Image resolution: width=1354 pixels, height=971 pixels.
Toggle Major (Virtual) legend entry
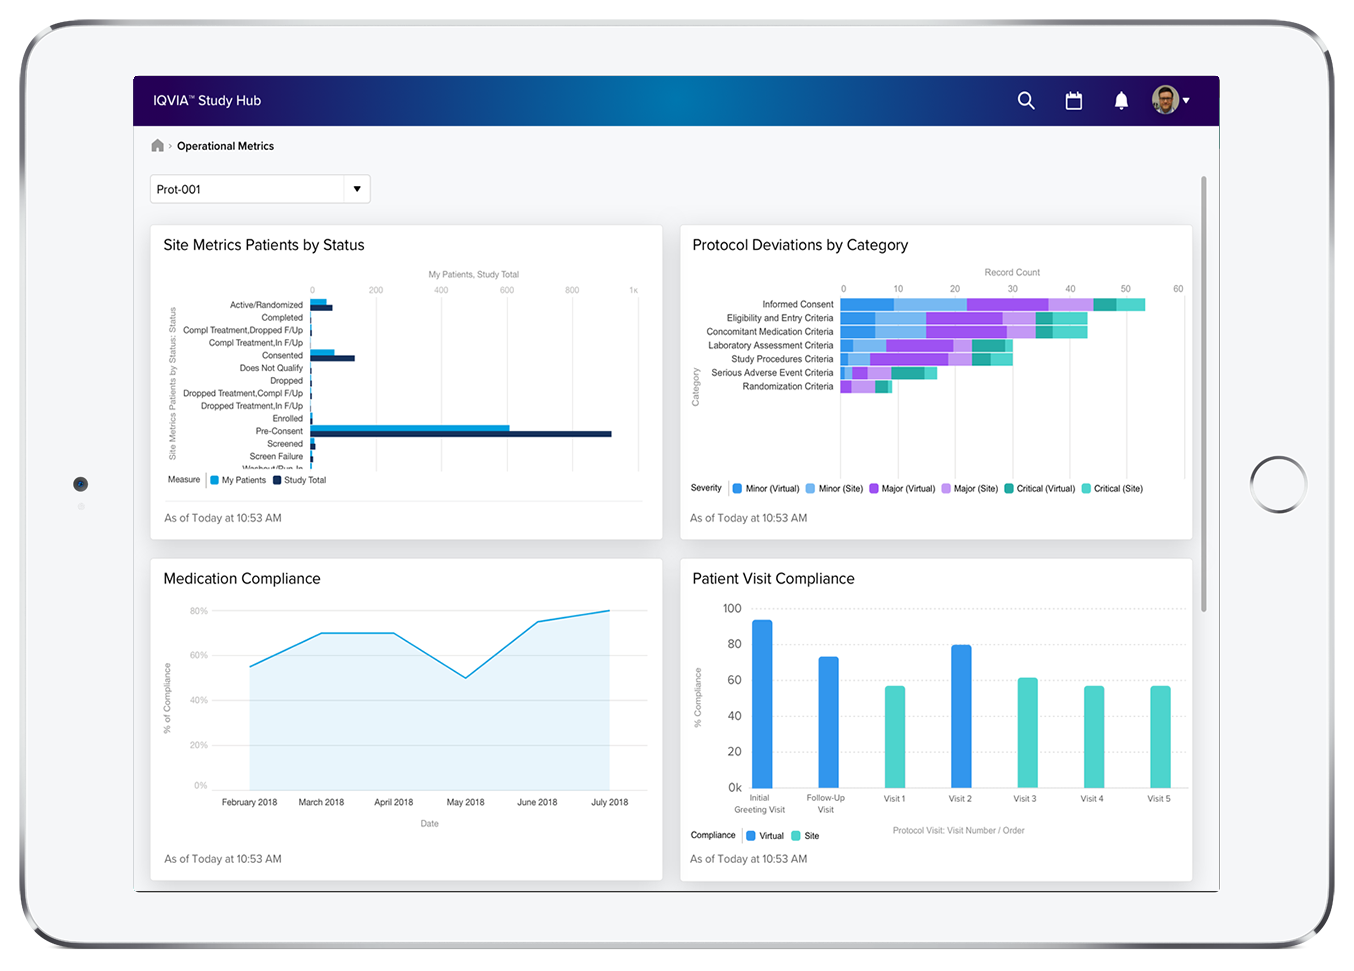click(902, 489)
